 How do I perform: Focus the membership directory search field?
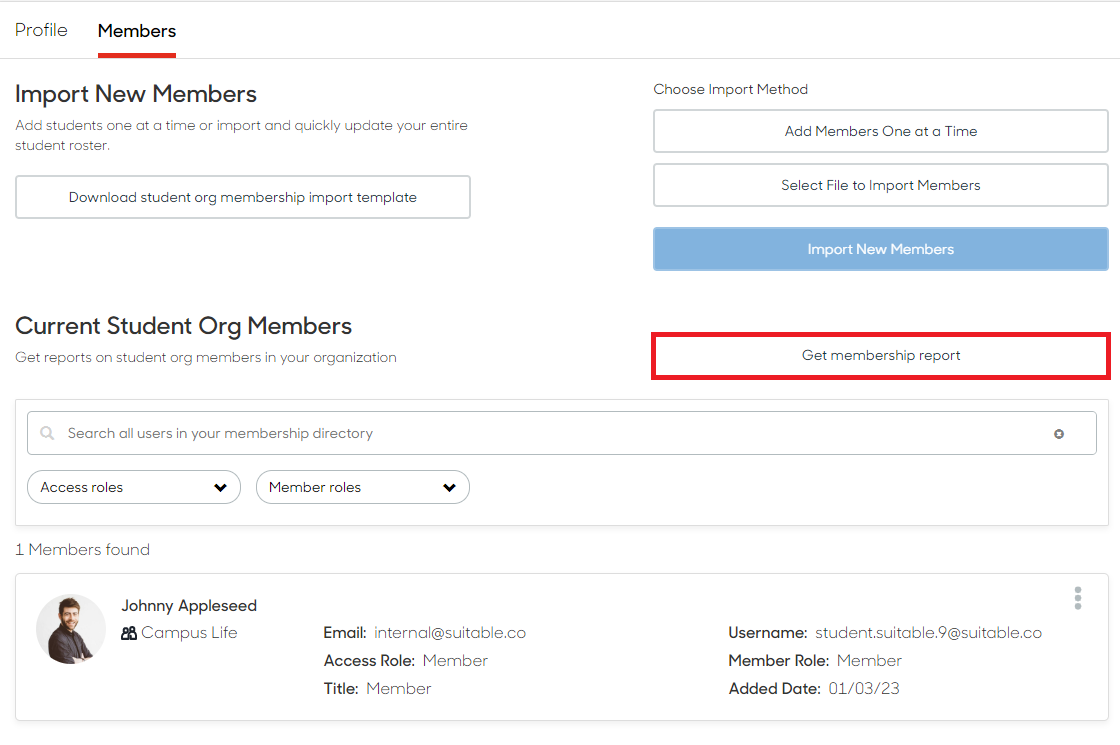pos(561,433)
